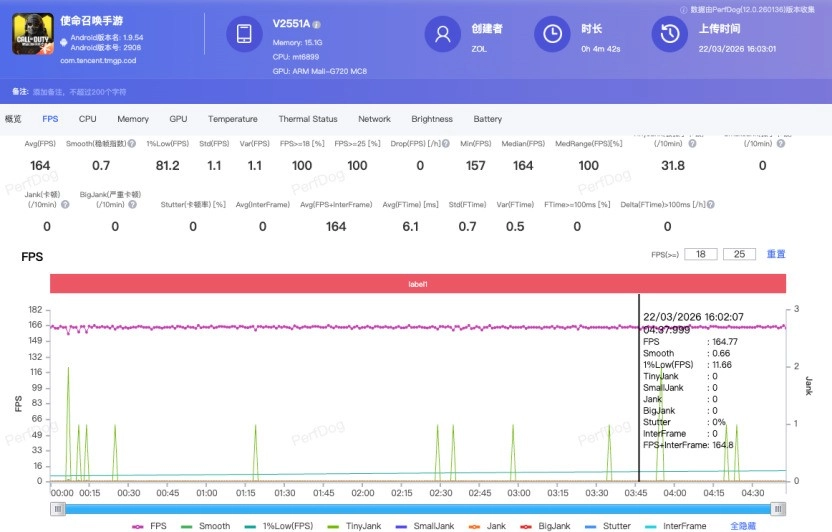Hide the Stutter series in legend
This screenshot has width=832, height=532.
point(607,525)
